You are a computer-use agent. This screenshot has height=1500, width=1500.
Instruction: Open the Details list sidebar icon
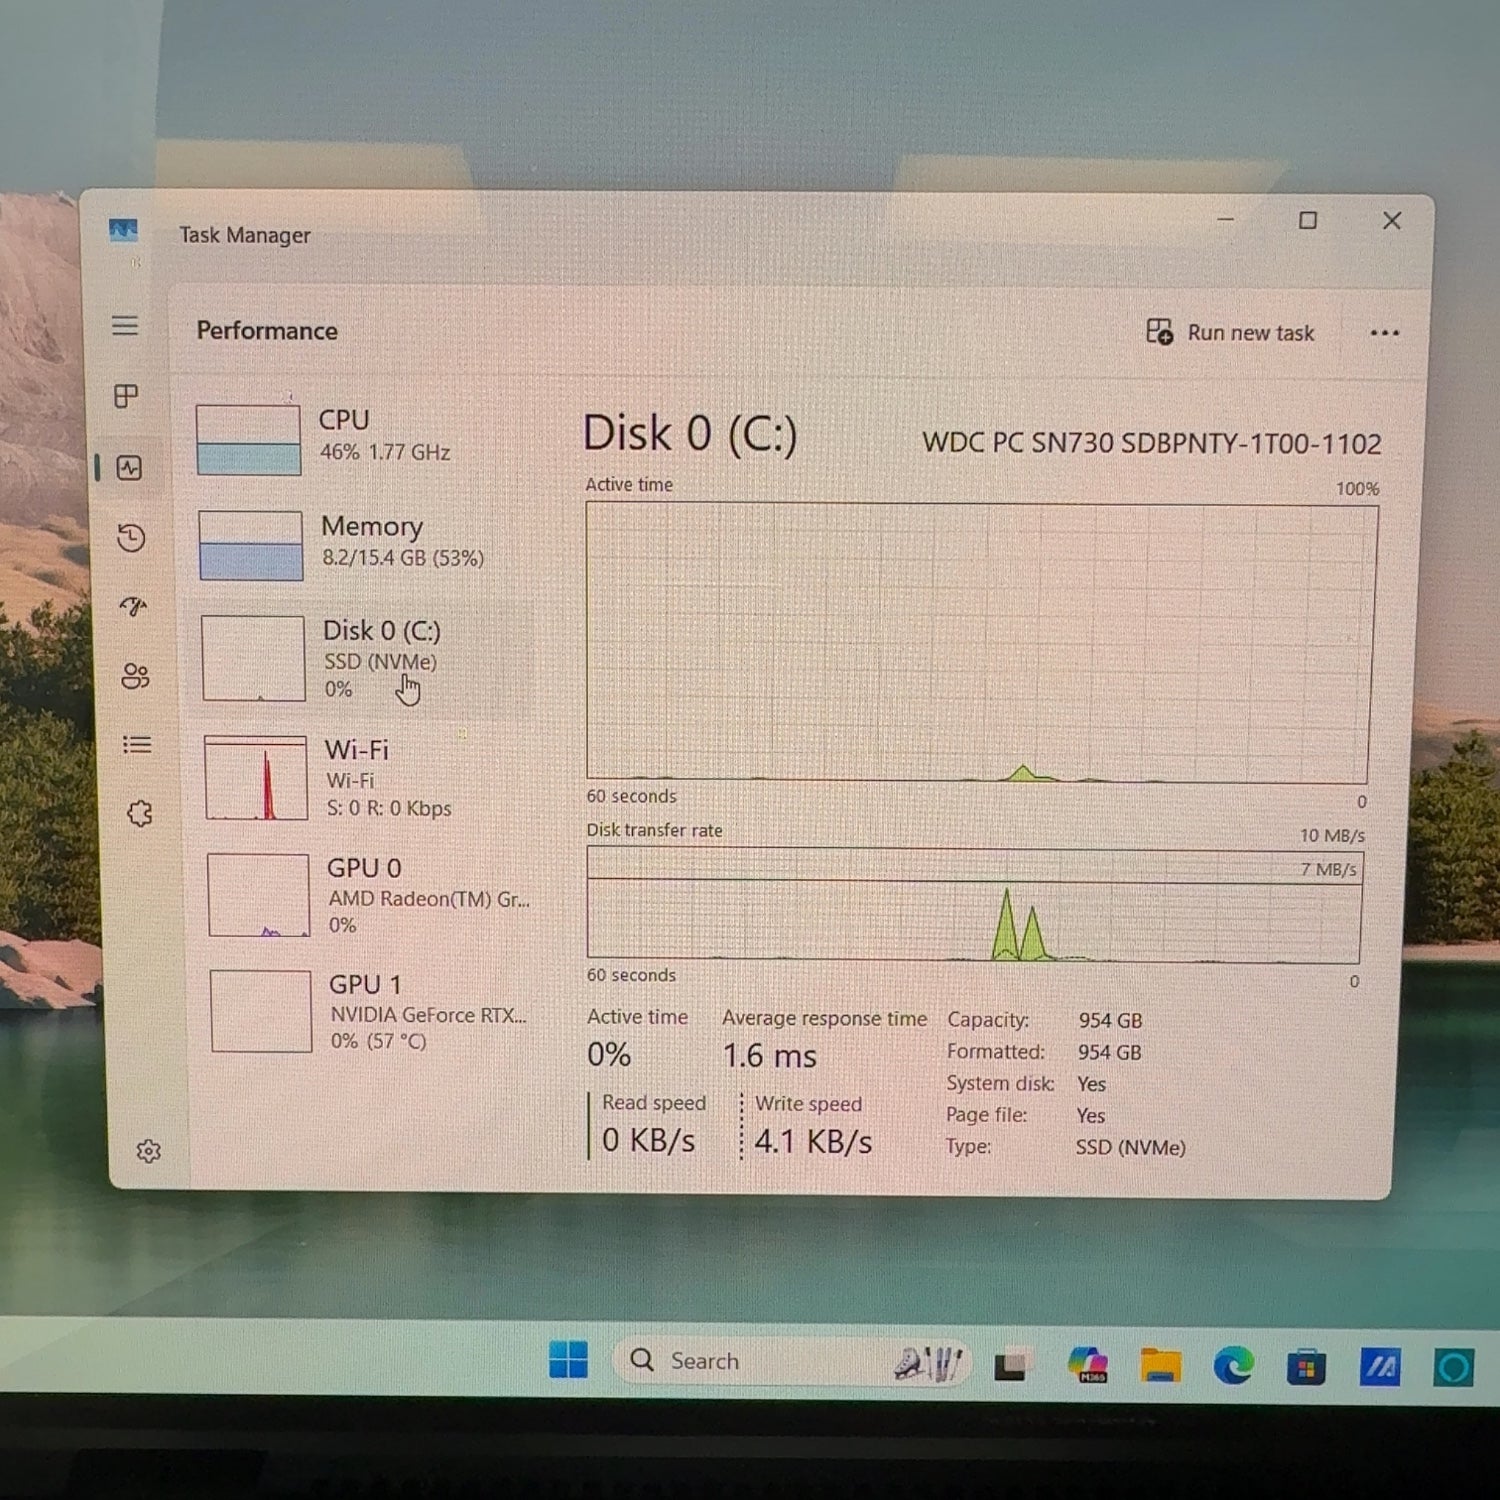[137, 745]
